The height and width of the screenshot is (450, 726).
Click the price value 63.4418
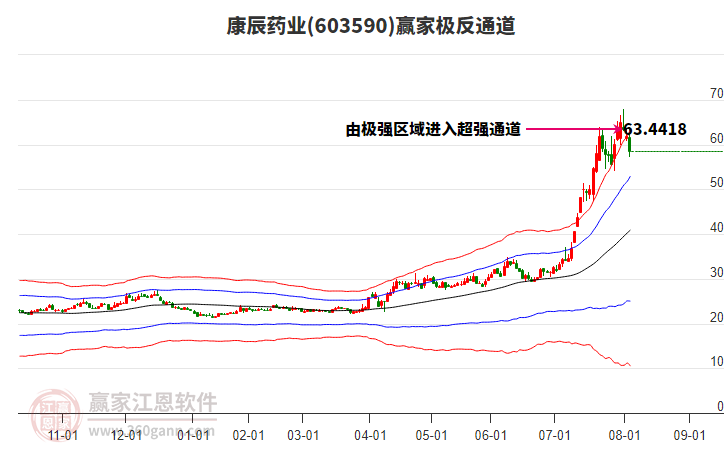pyautogui.click(x=655, y=129)
